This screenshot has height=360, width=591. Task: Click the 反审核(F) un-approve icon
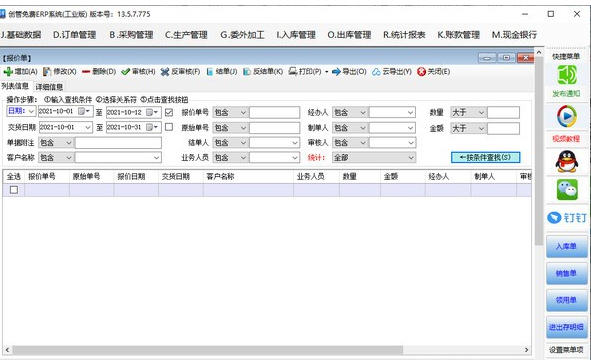pyautogui.click(x=165, y=72)
